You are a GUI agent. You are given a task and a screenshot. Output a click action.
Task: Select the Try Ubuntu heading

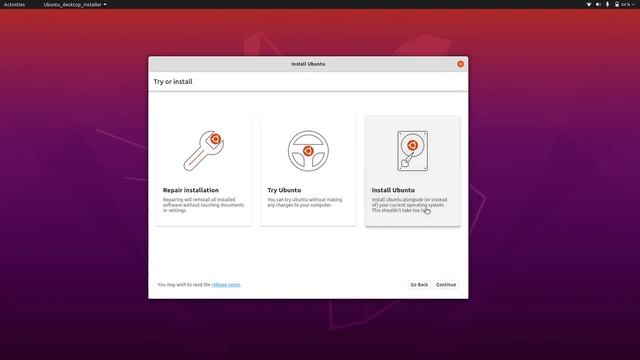(x=284, y=190)
